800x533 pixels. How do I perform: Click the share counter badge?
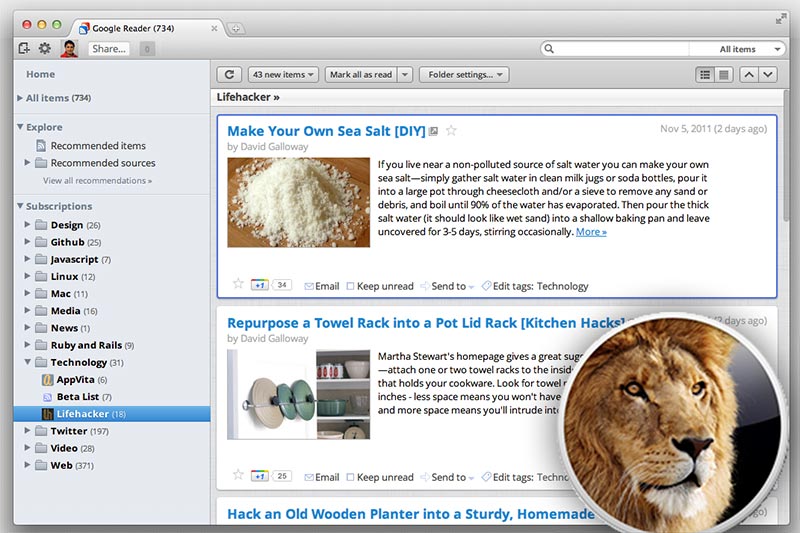pyautogui.click(x=147, y=49)
